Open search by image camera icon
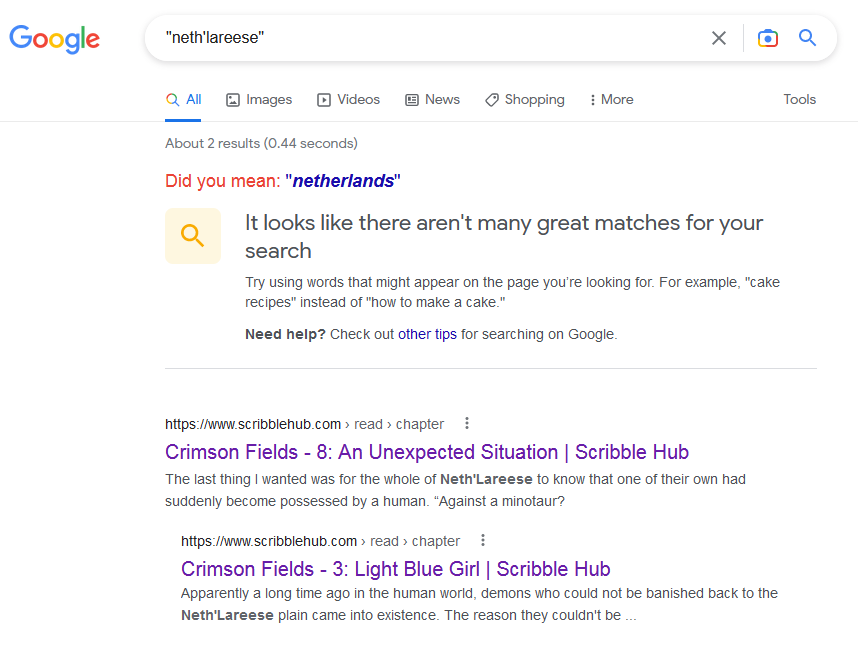Image resolution: width=858 pixels, height=657 pixels. point(767,38)
